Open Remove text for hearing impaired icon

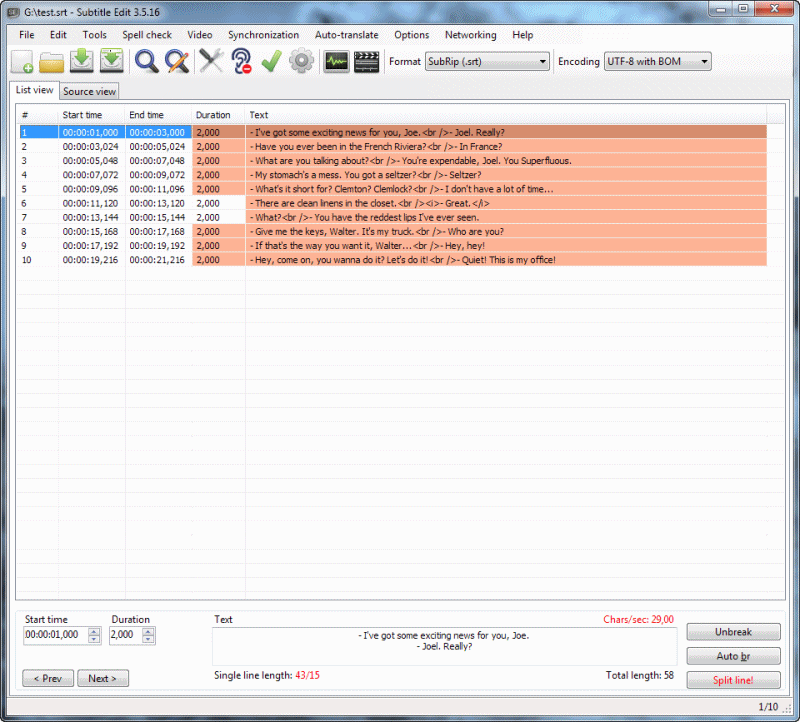point(241,61)
